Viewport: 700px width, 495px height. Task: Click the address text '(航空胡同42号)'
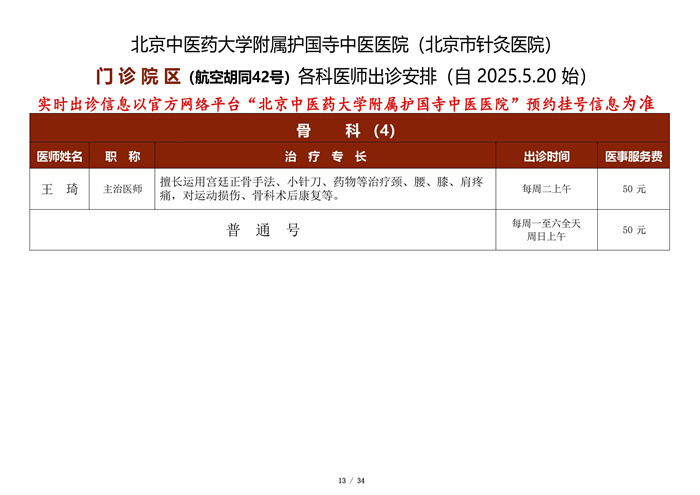pyautogui.click(x=240, y=78)
